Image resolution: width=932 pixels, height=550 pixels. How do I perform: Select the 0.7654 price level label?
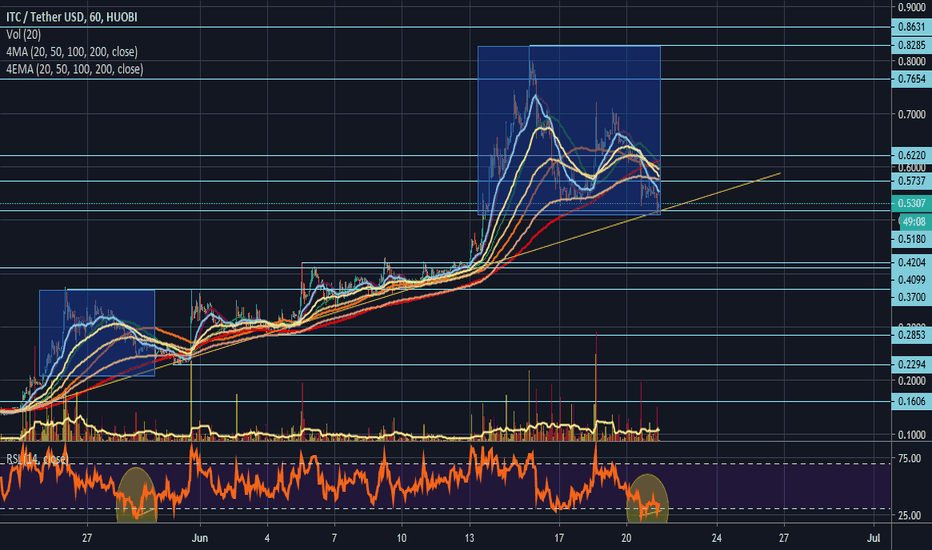911,79
